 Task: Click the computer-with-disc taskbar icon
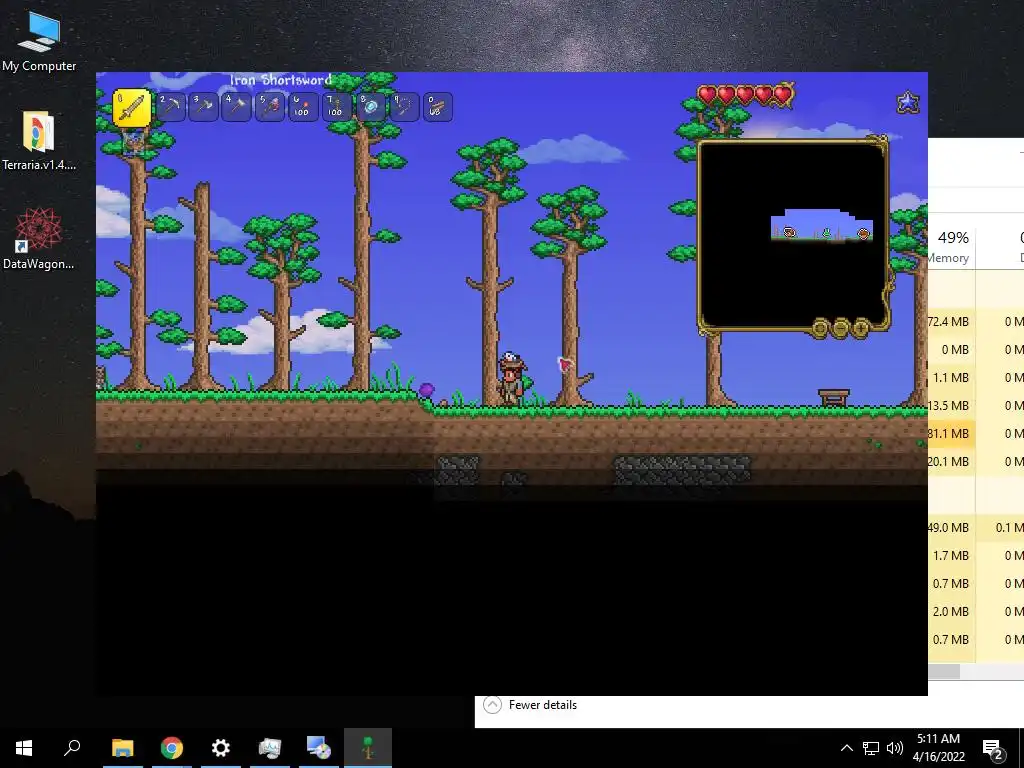pyautogui.click(x=319, y=748)
